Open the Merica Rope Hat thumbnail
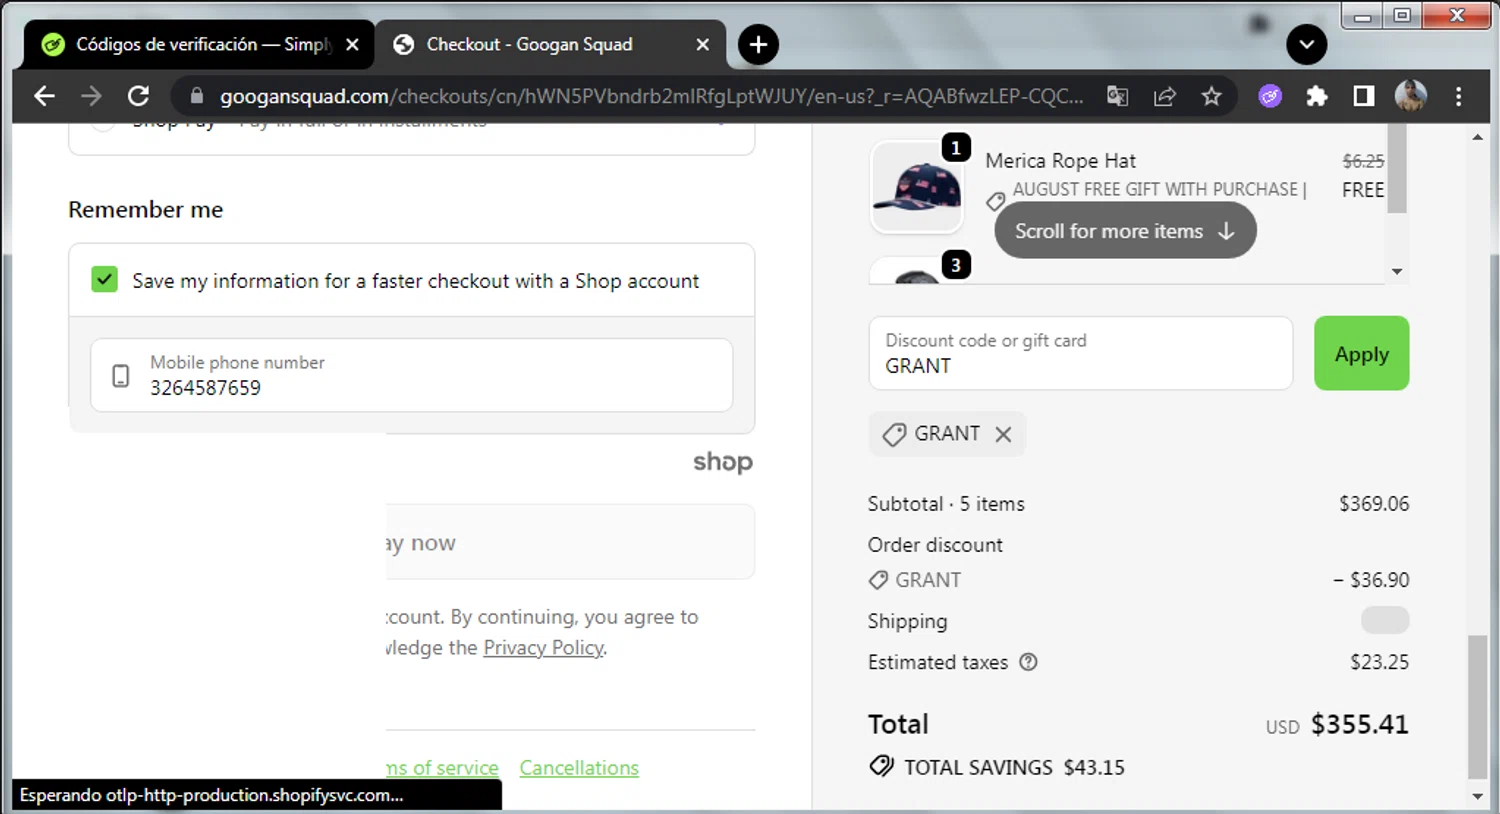The image size is (1500, 814). click(917, 188)
